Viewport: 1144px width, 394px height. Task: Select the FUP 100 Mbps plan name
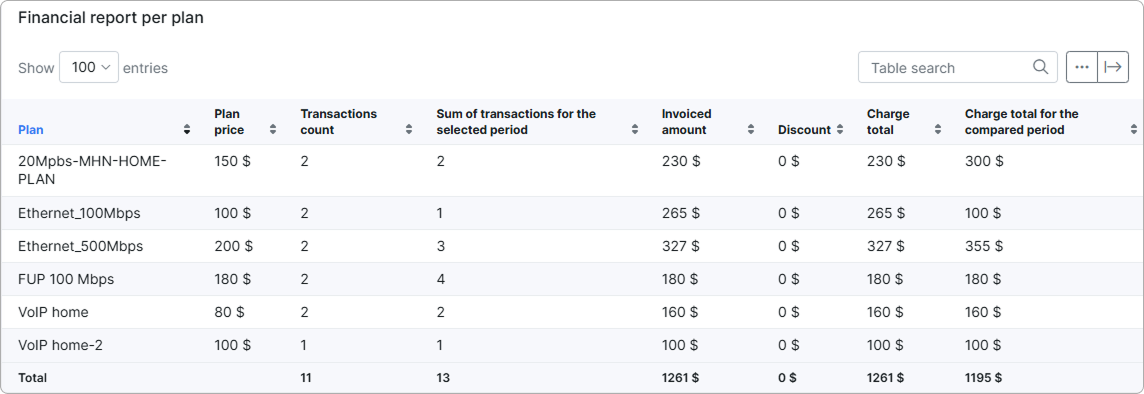pyautogui.click(x=66, y=279)
